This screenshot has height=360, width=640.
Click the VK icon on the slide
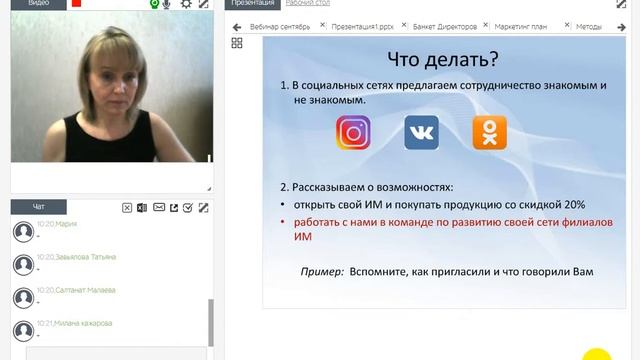click(422, 133)
